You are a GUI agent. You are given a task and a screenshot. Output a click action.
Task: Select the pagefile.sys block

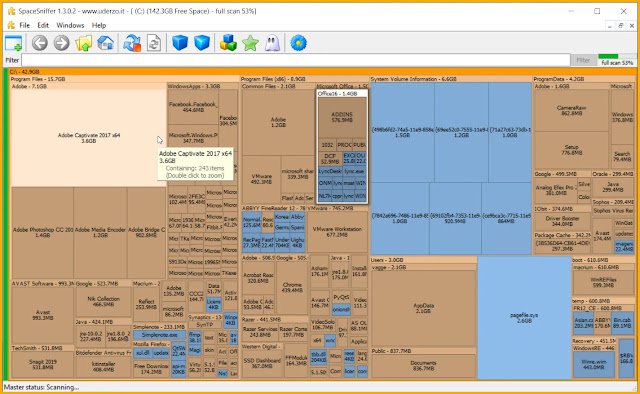[x=524, y=318]
